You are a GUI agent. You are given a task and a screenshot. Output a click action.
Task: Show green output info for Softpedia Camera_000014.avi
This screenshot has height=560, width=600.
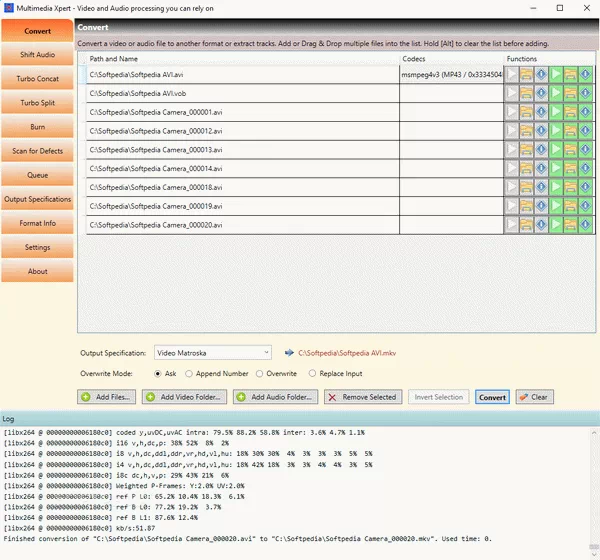586,169
